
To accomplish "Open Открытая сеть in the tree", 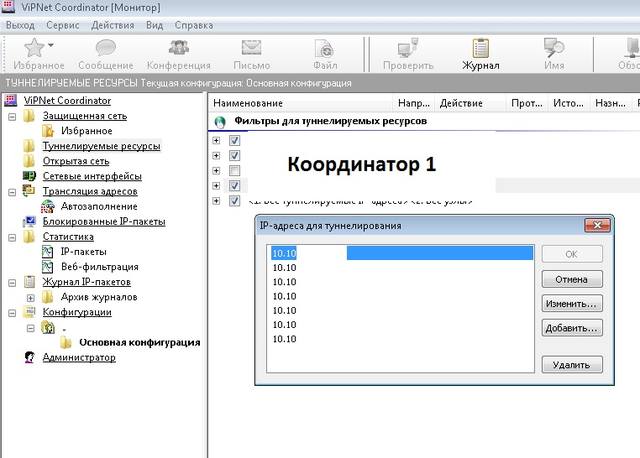I will 76,161.
